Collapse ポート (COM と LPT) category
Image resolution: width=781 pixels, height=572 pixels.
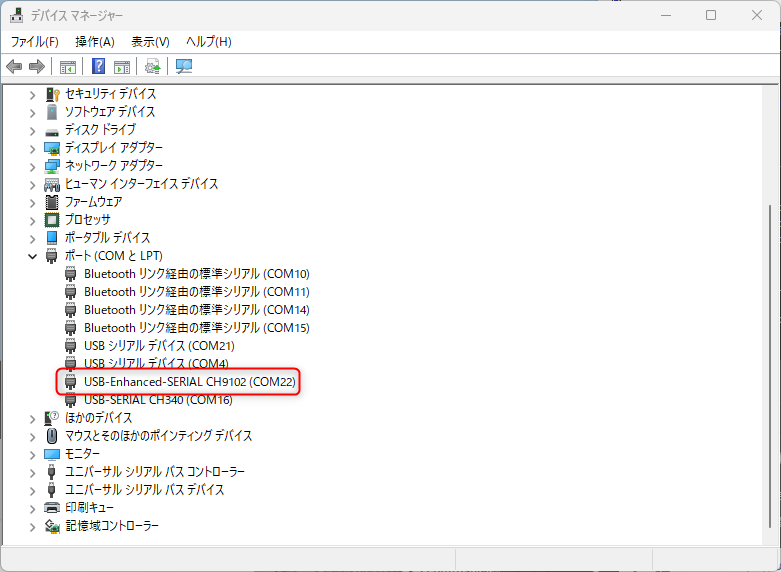(32, 256)
